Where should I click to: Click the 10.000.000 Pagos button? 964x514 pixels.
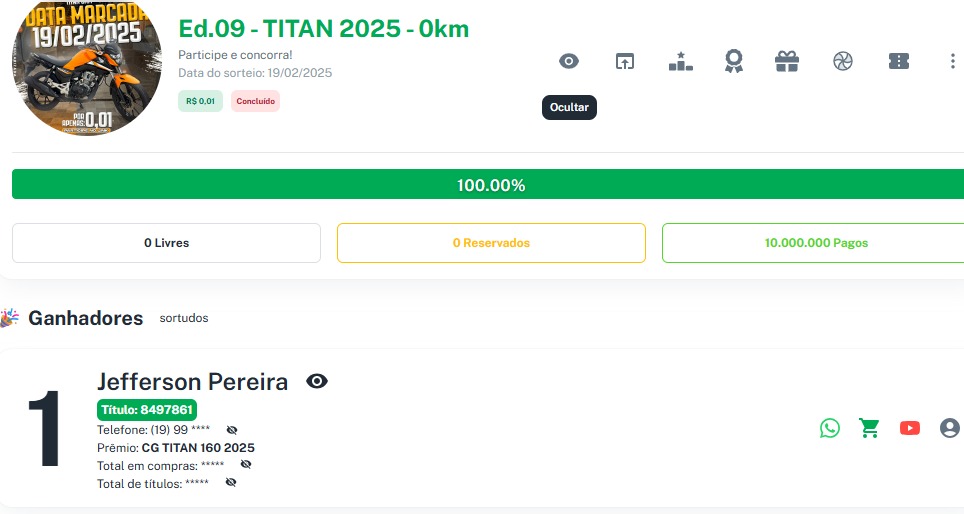point(815,243)
